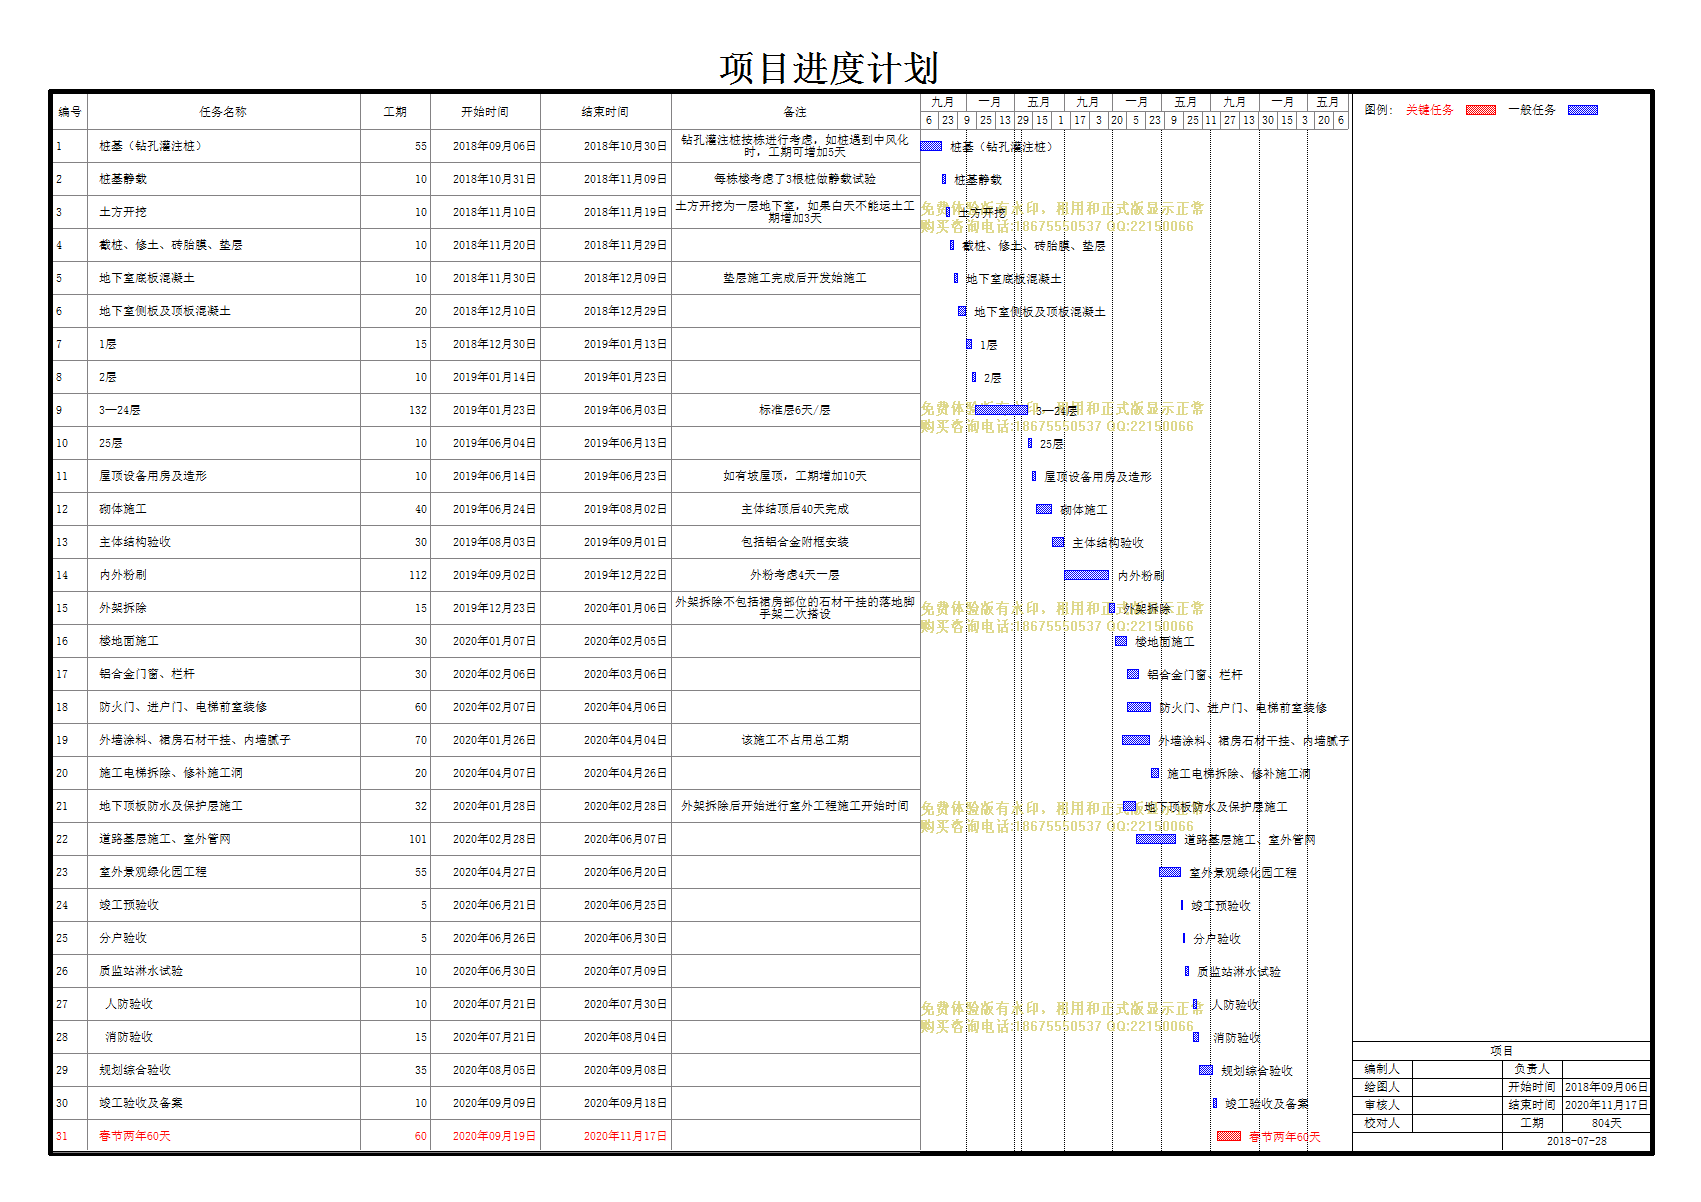Click row 30 task name 竣工验收及备案
Viewport: 1701px width, 1202px height.
coord(141,1103)
